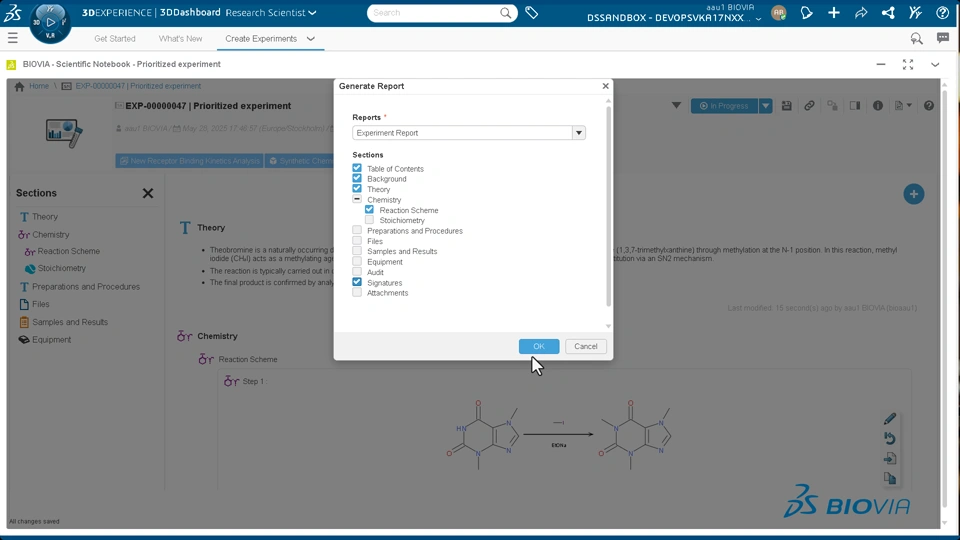Click the experiment toolbar help icon

pyautogui.click(x=929, y=106)
